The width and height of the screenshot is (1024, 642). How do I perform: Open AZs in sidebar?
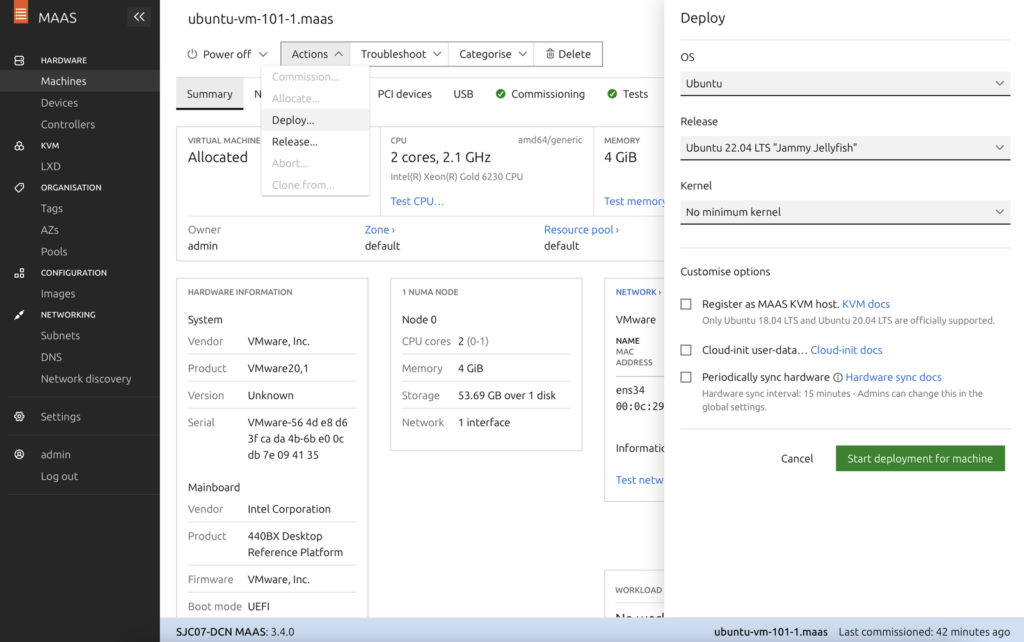50,230
